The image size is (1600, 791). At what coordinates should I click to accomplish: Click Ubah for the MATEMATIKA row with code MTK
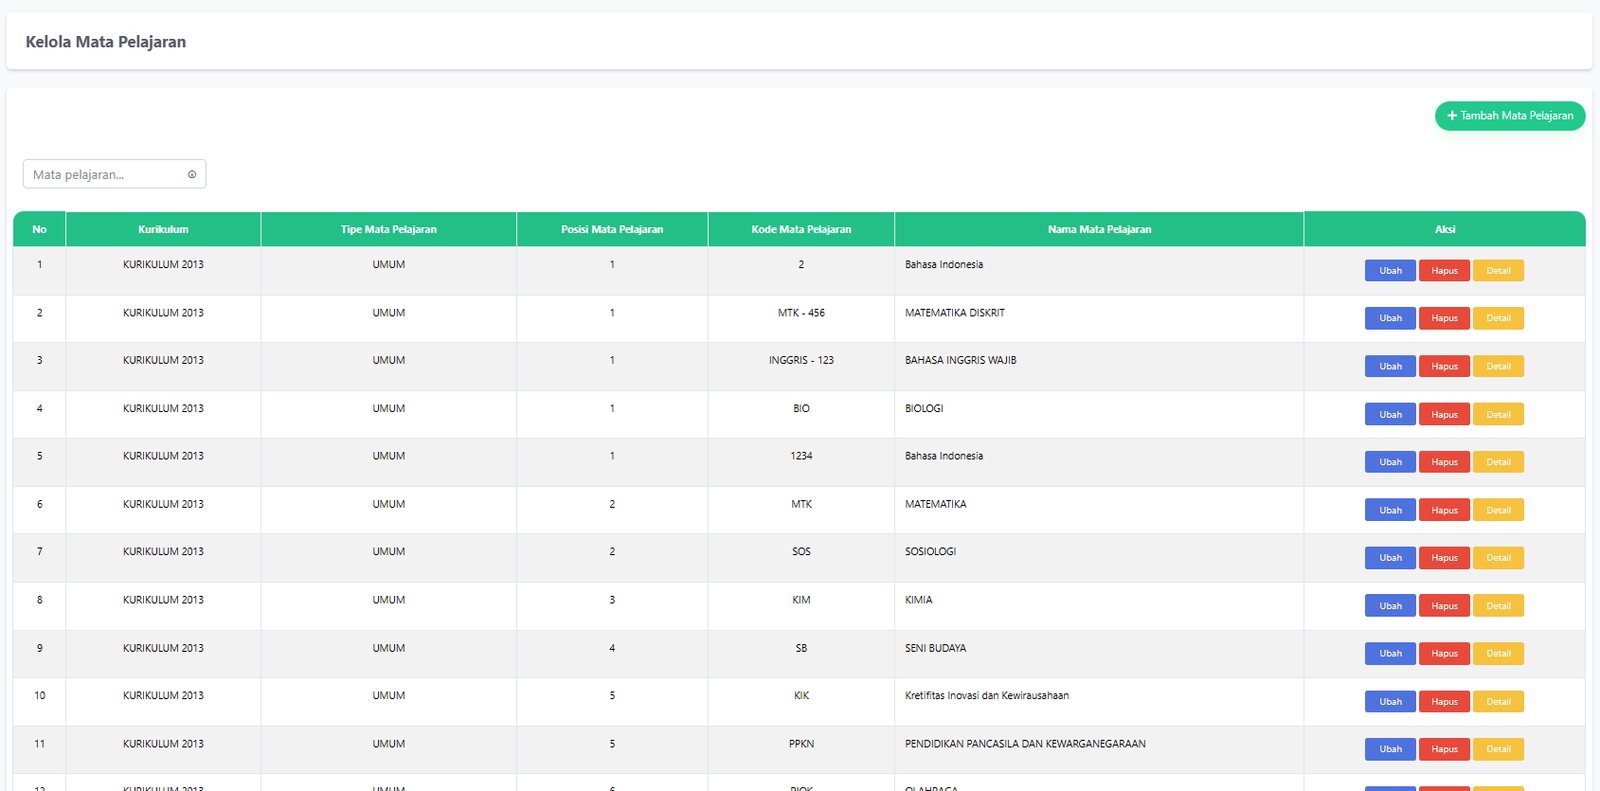pyautogui.click(x=1390, y=510)
